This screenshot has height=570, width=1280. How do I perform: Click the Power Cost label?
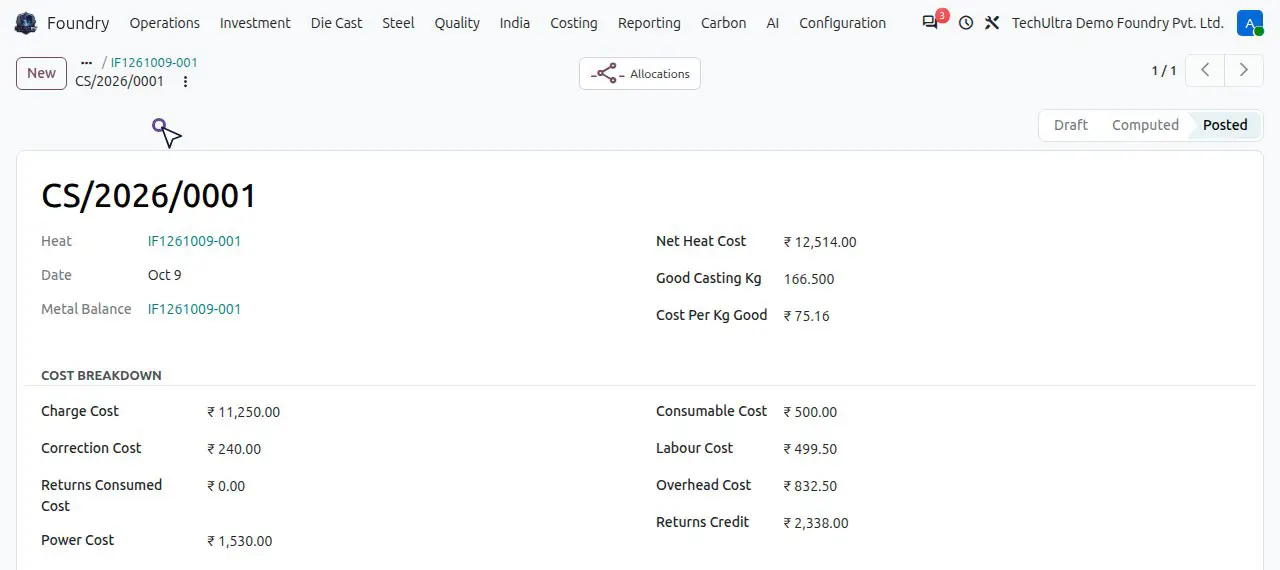(77, 540)
